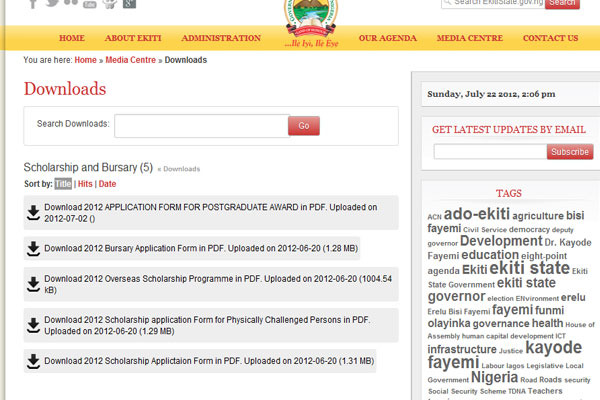
Task: Click download arrow for Postgraduate Award form
Action: [33, 213]
